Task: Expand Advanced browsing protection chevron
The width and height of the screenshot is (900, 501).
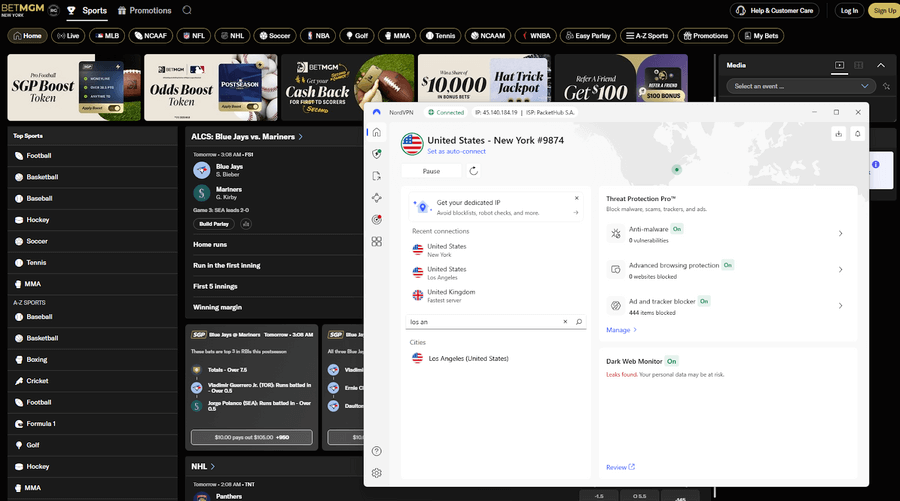Action: pos(840,270)
